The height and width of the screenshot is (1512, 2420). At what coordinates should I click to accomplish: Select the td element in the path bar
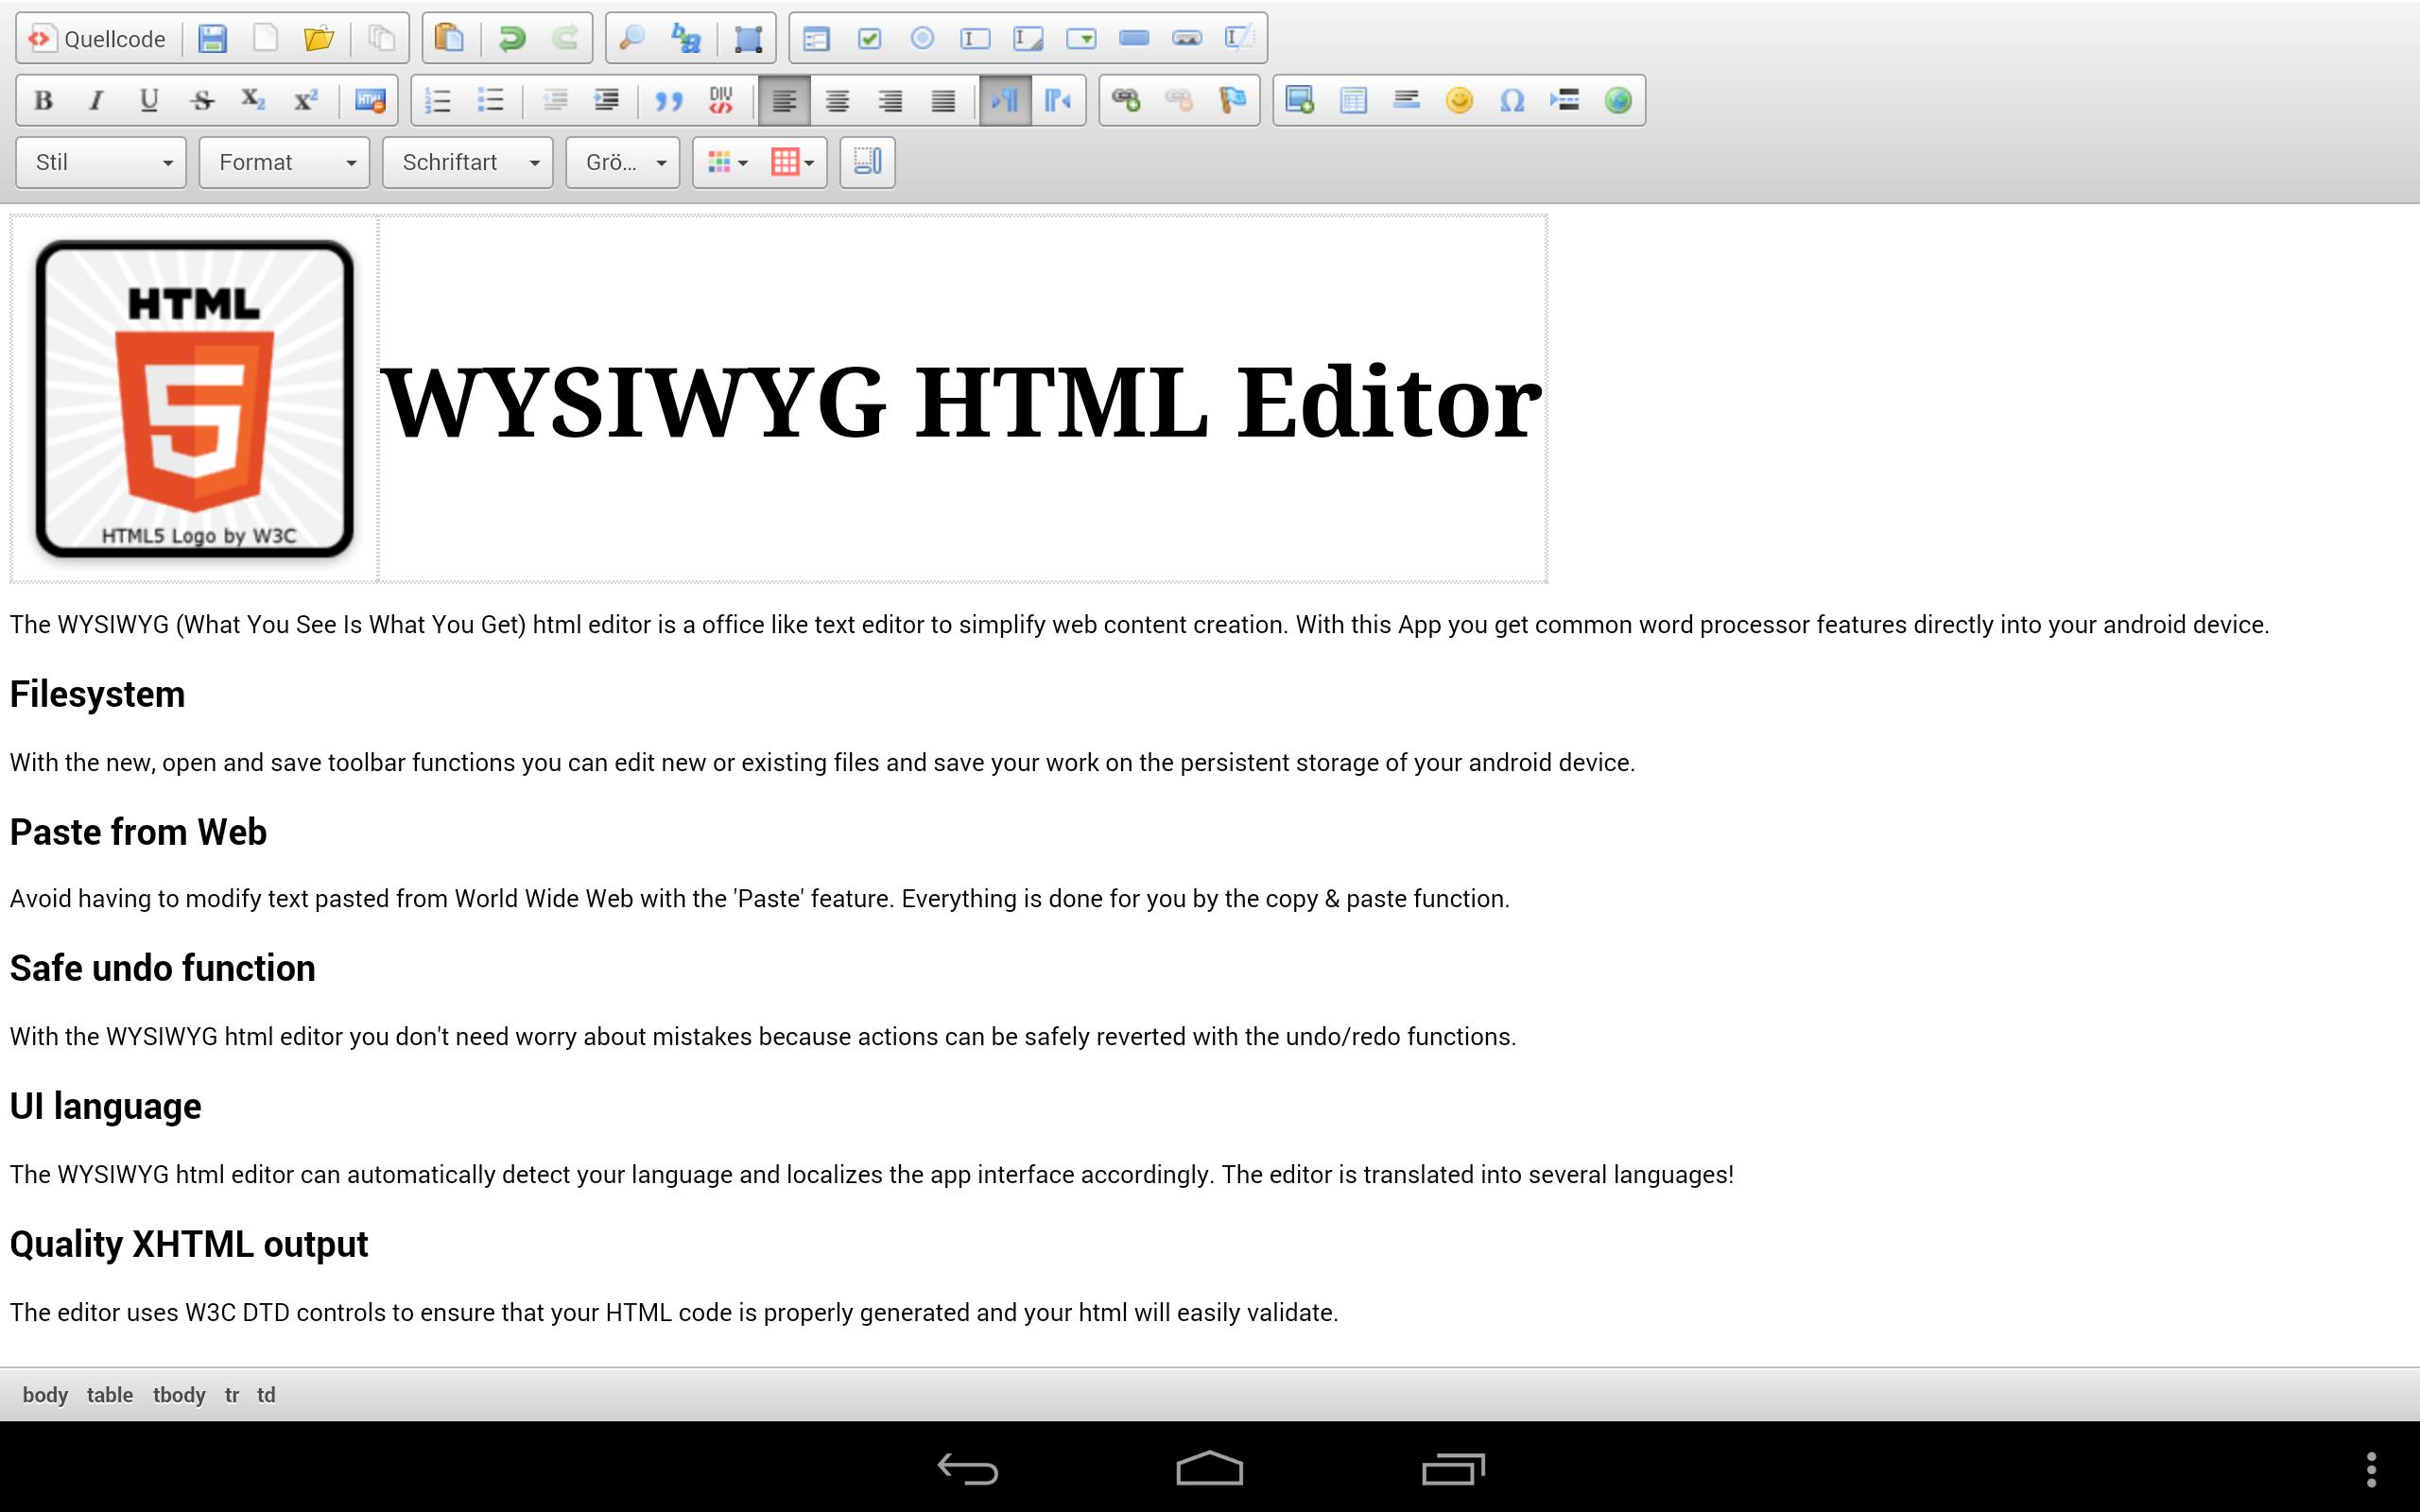click(267, 1394)
